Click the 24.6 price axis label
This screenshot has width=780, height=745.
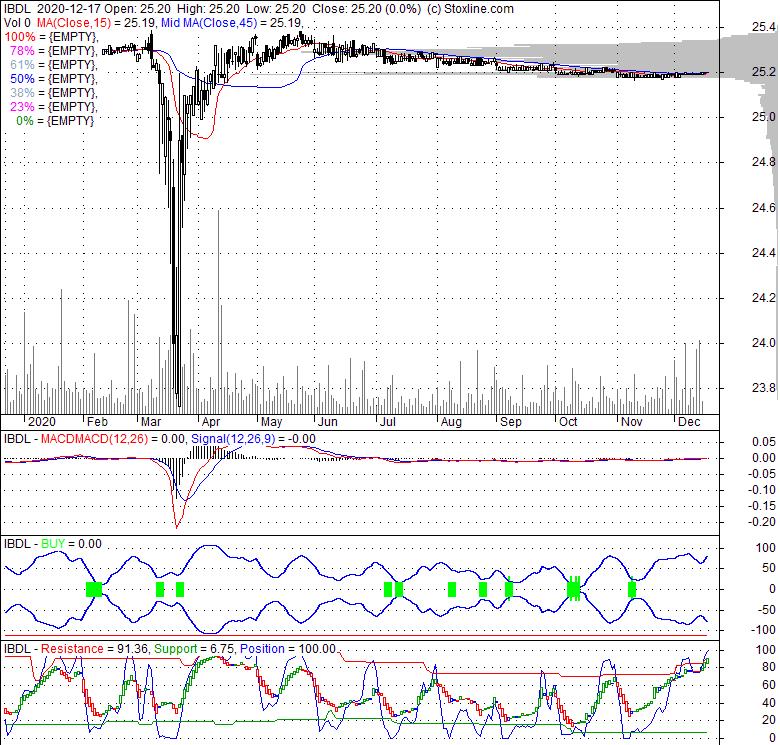pyautogui.click(x=764, y=207)
